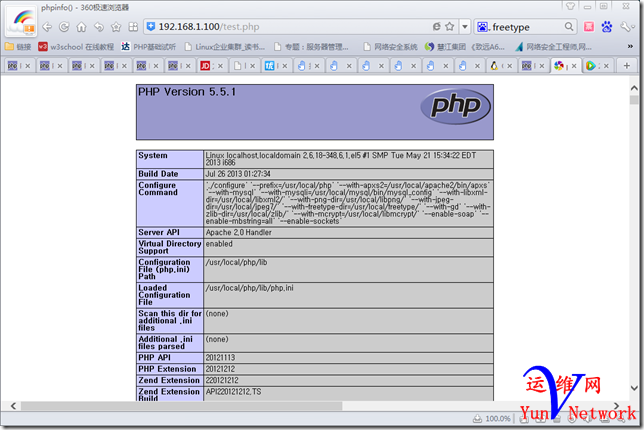Close the red JD tab

point(221,66)
